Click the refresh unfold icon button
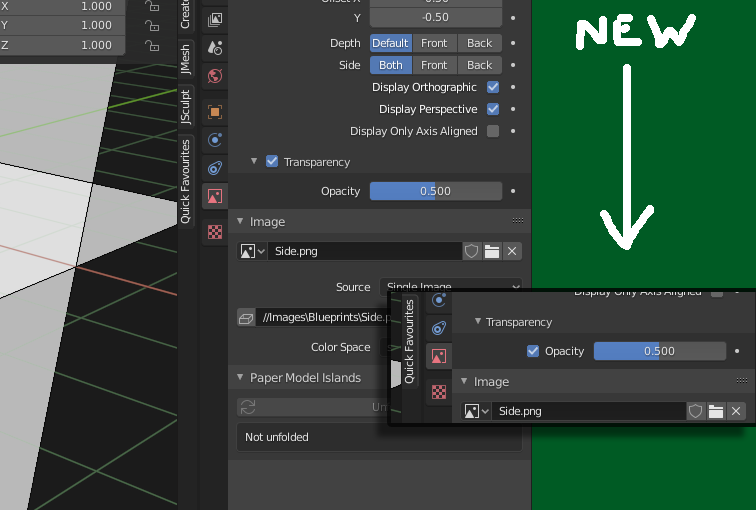This screenshot has width=756, height=510. [x=248, y=407]
